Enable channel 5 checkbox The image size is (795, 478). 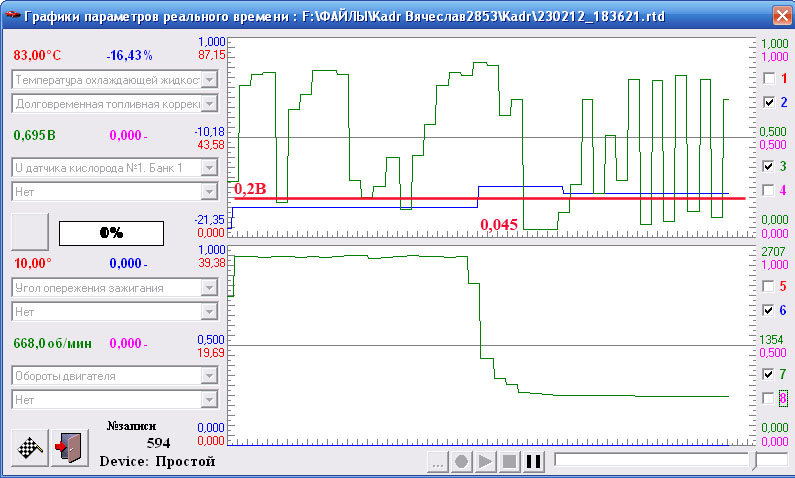[x=768, y=286]
